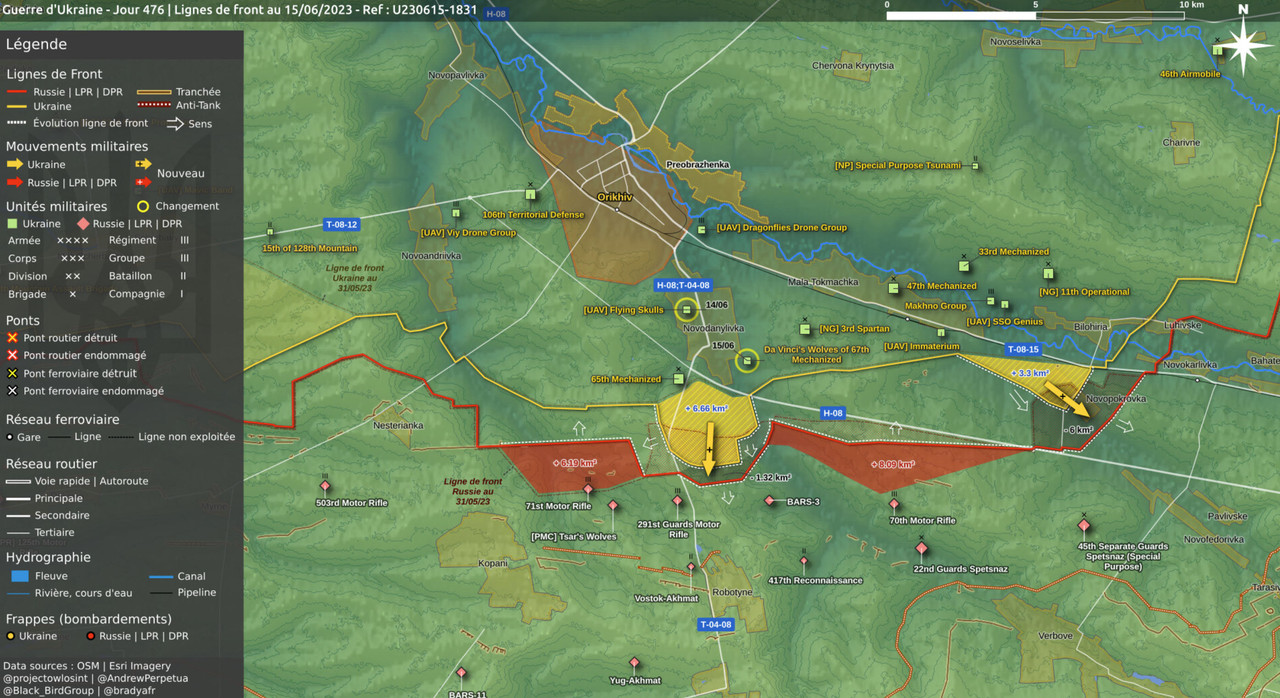The width and height of the screenshot is (1280, 698).
Task: Click the H-08;T-04-08 road shield
Action: click(x=683, y=285)
